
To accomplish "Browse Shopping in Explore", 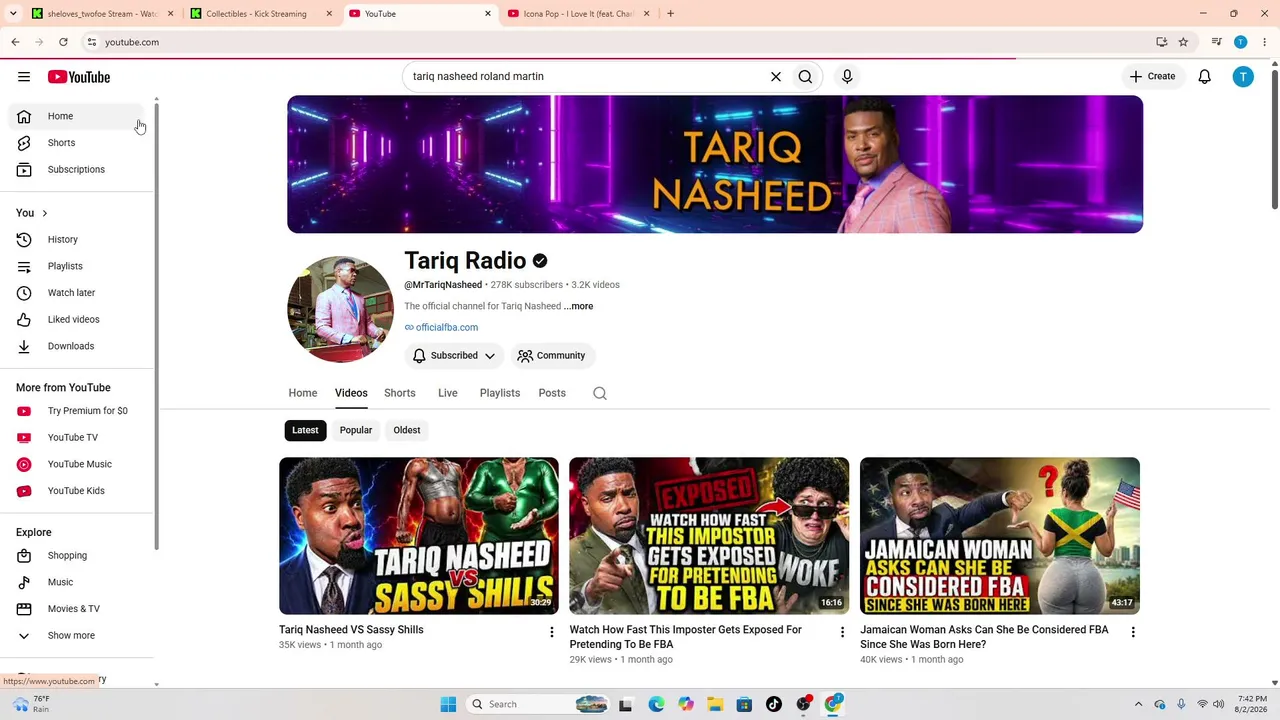I will [76, 555].
